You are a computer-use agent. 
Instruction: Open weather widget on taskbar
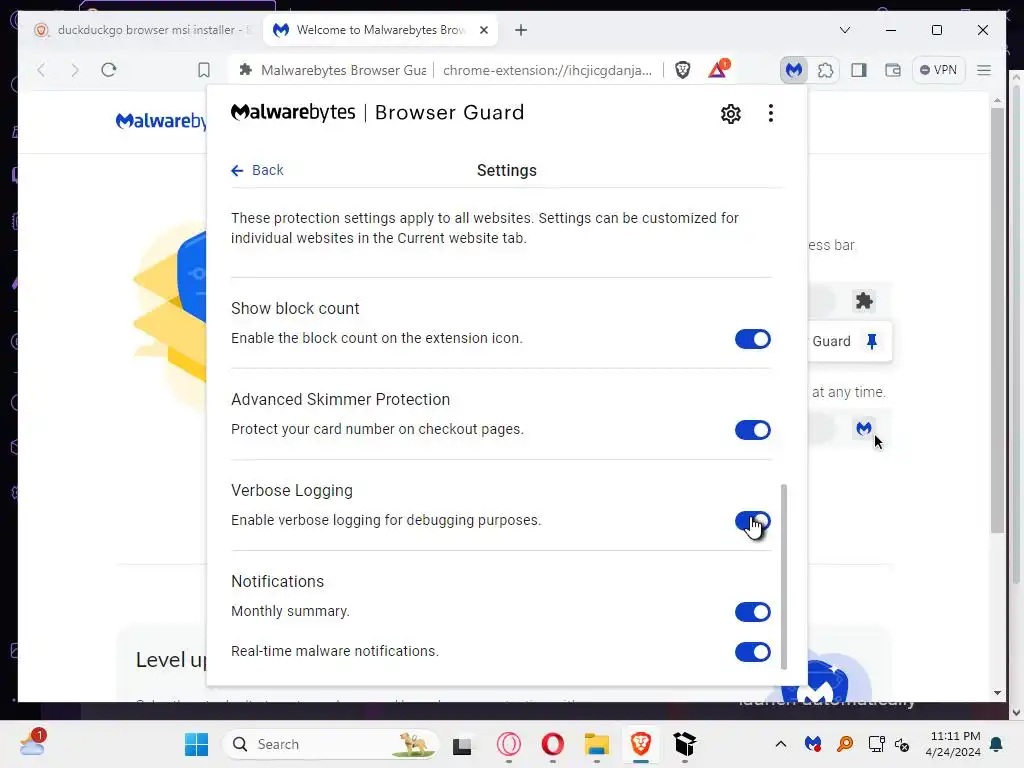[32, 743]
